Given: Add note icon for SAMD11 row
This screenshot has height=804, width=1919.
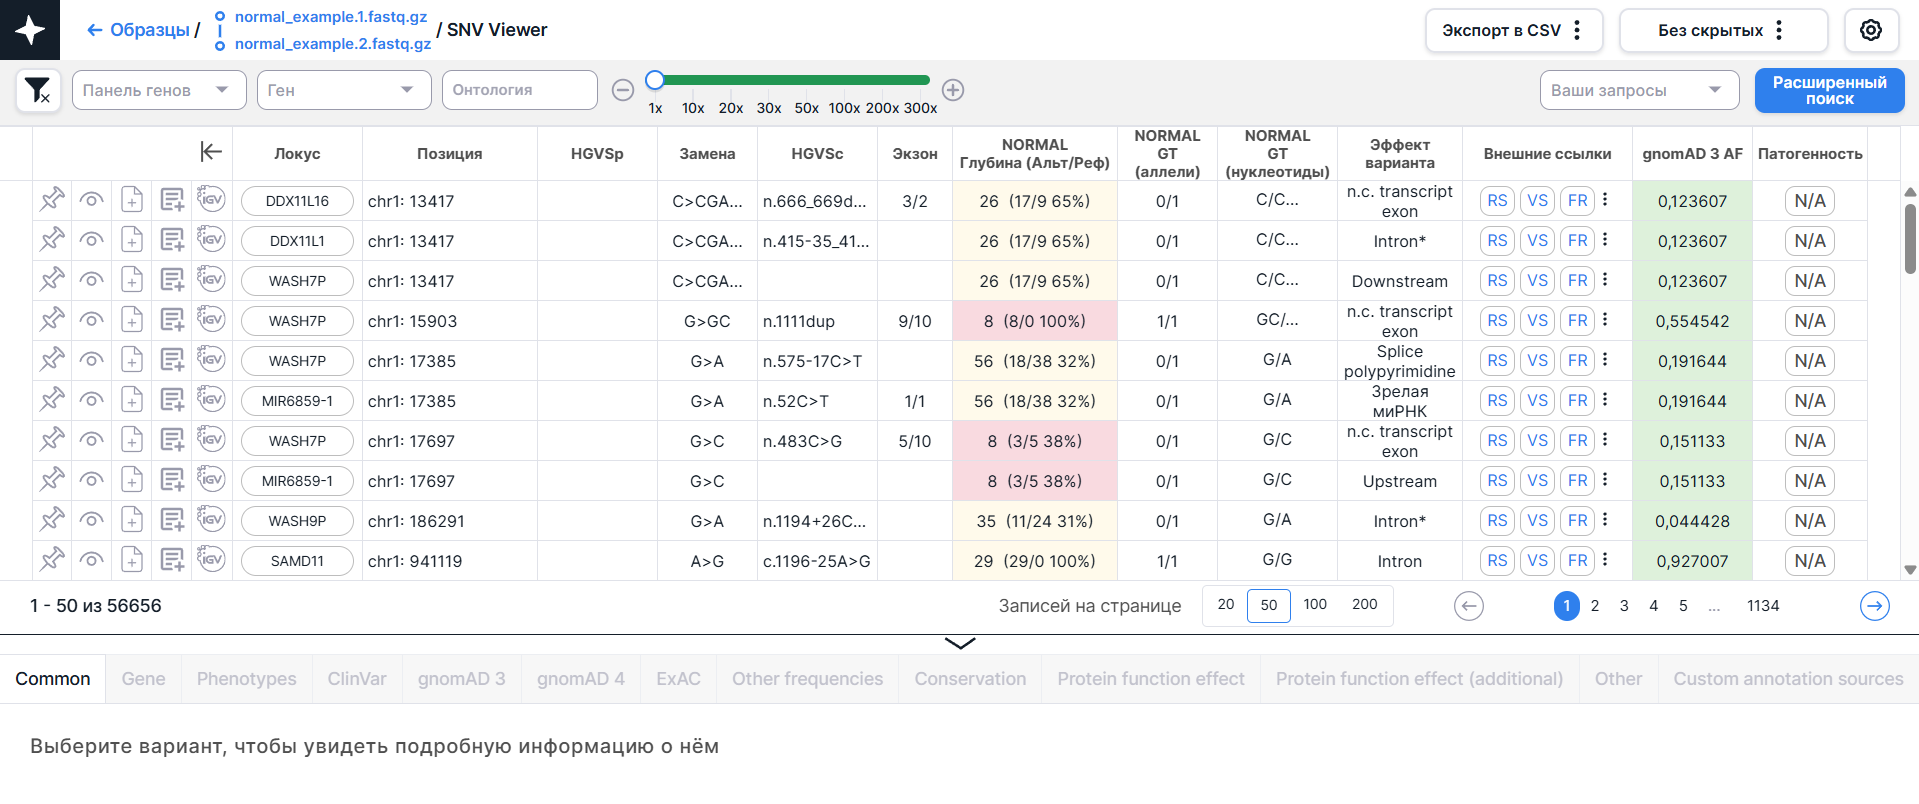Looking at the screenshot, I should pyautogui.click(x=172, y=560).
